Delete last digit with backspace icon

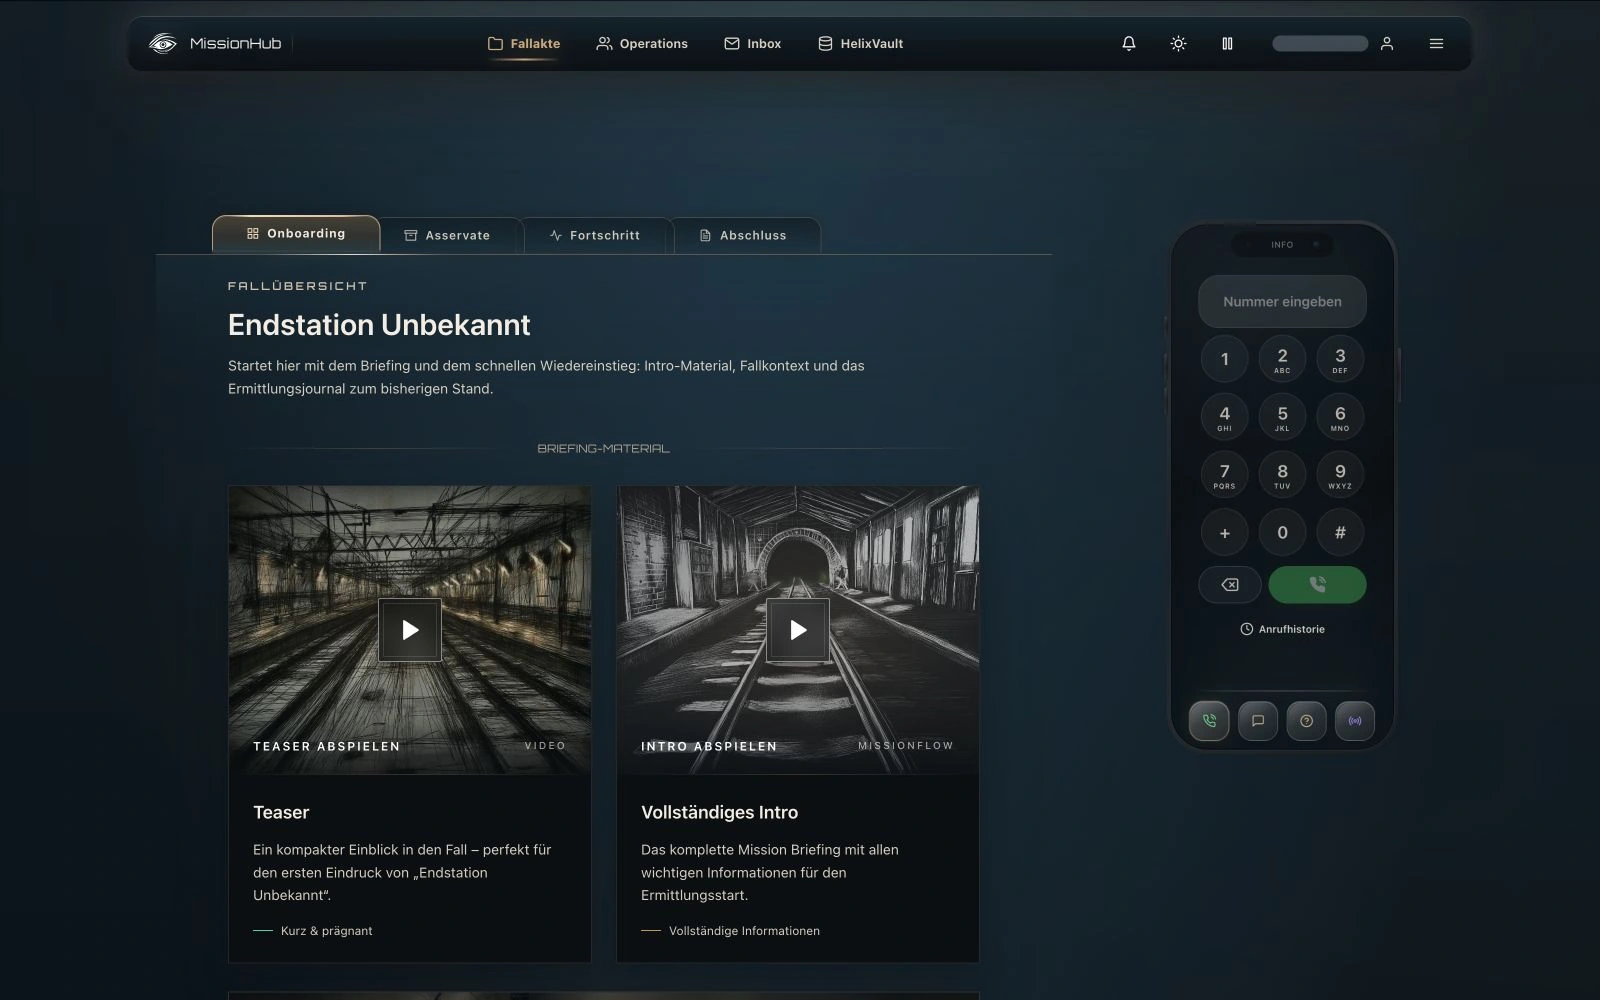coord(1230,585)
